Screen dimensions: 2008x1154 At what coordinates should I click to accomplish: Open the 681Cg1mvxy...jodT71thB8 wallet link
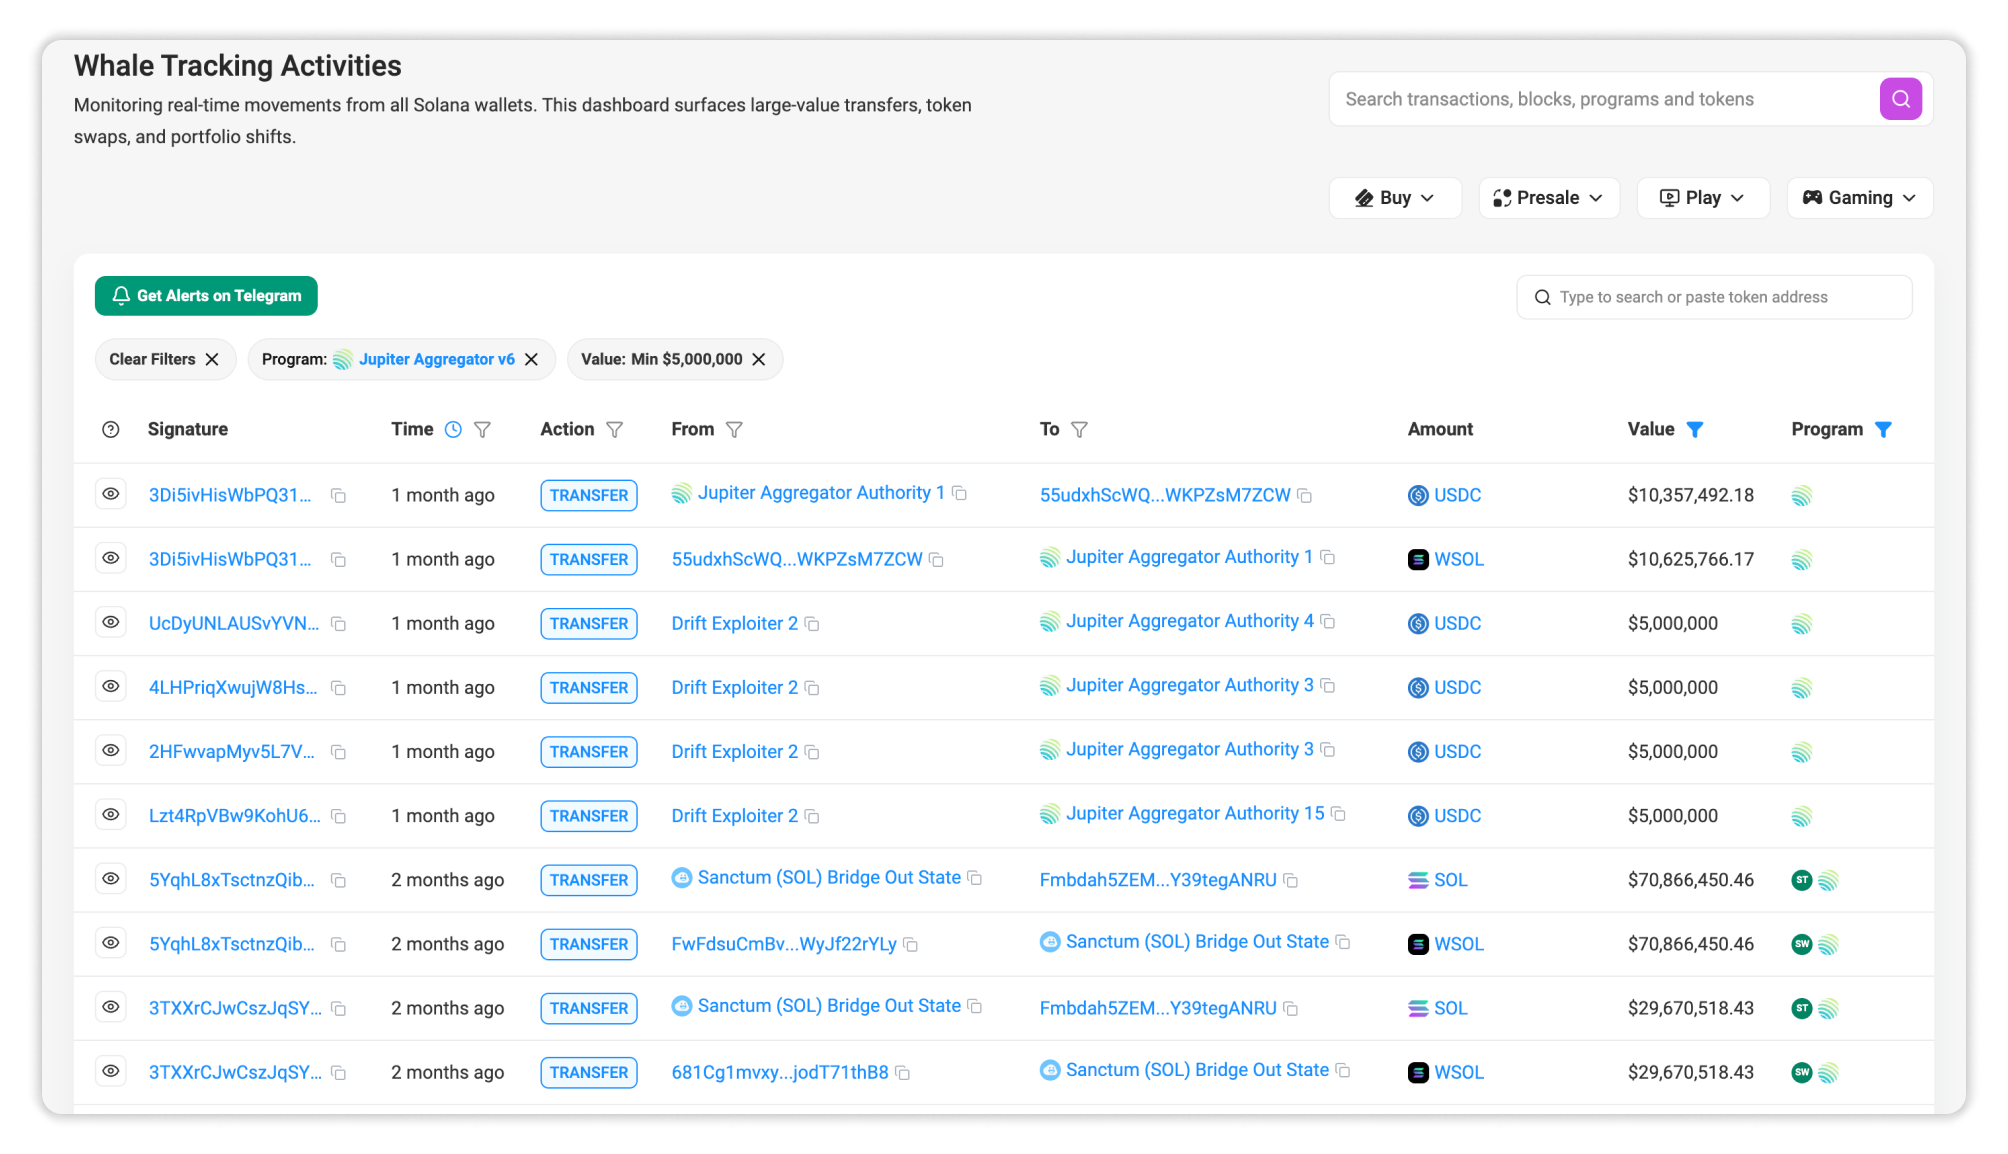pos(780,1072)
